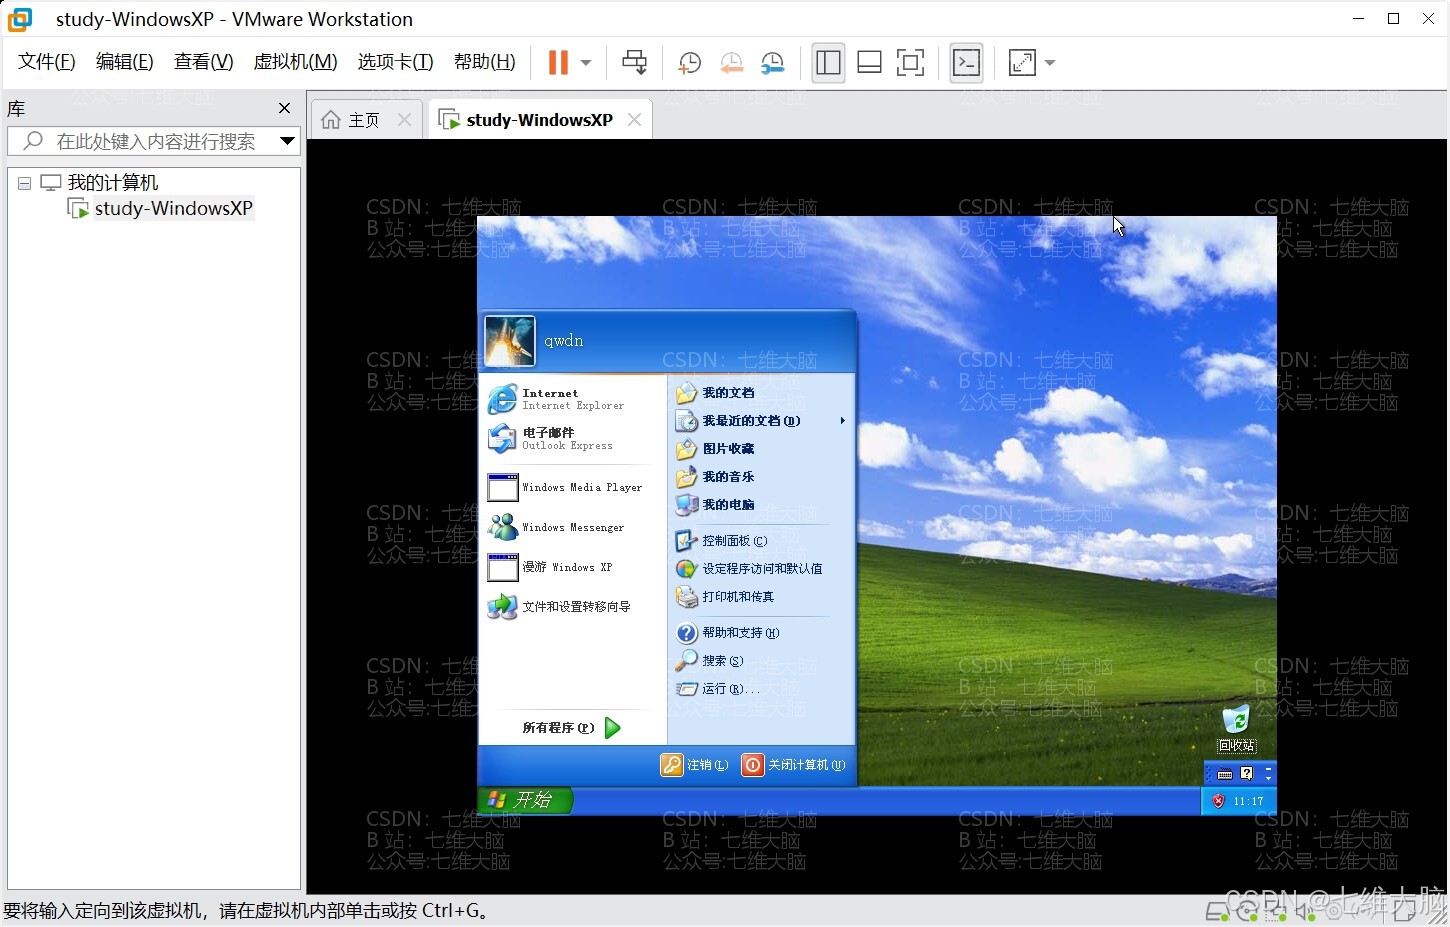Toggle the console view button

[966, 63]
